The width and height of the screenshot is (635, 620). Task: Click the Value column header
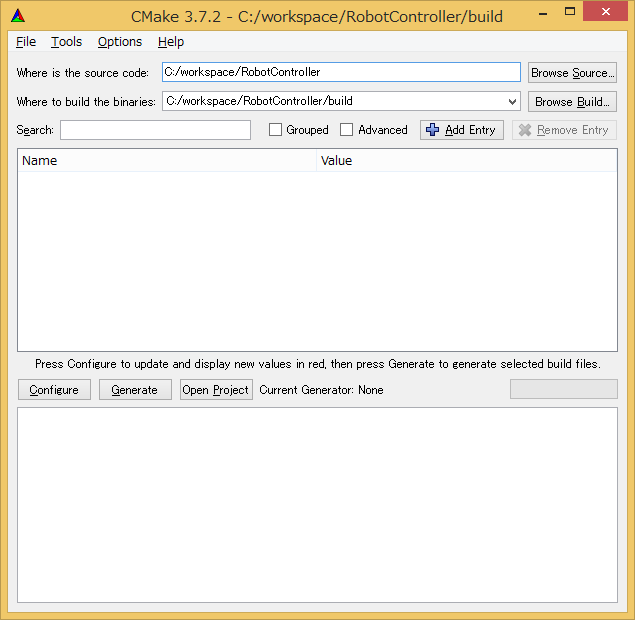[x=466, y=160]
